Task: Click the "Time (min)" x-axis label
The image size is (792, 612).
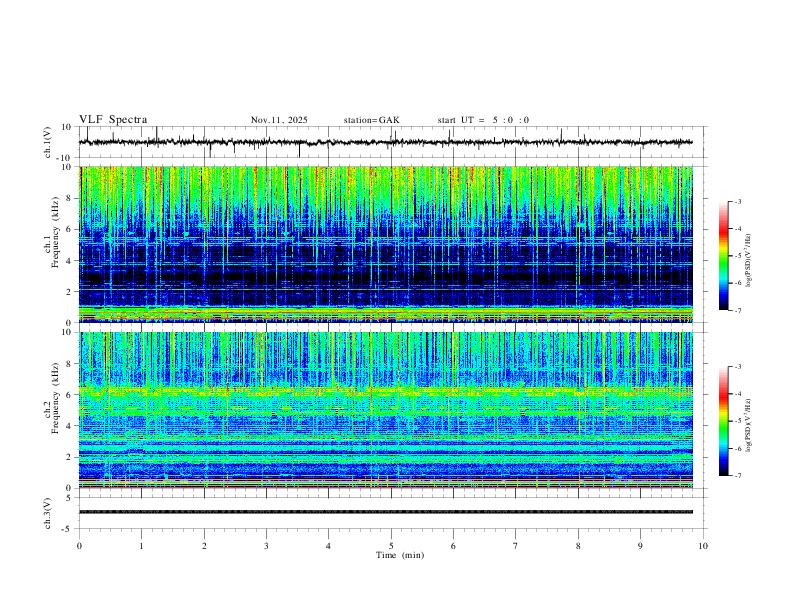Action: [x=400, y=555]
